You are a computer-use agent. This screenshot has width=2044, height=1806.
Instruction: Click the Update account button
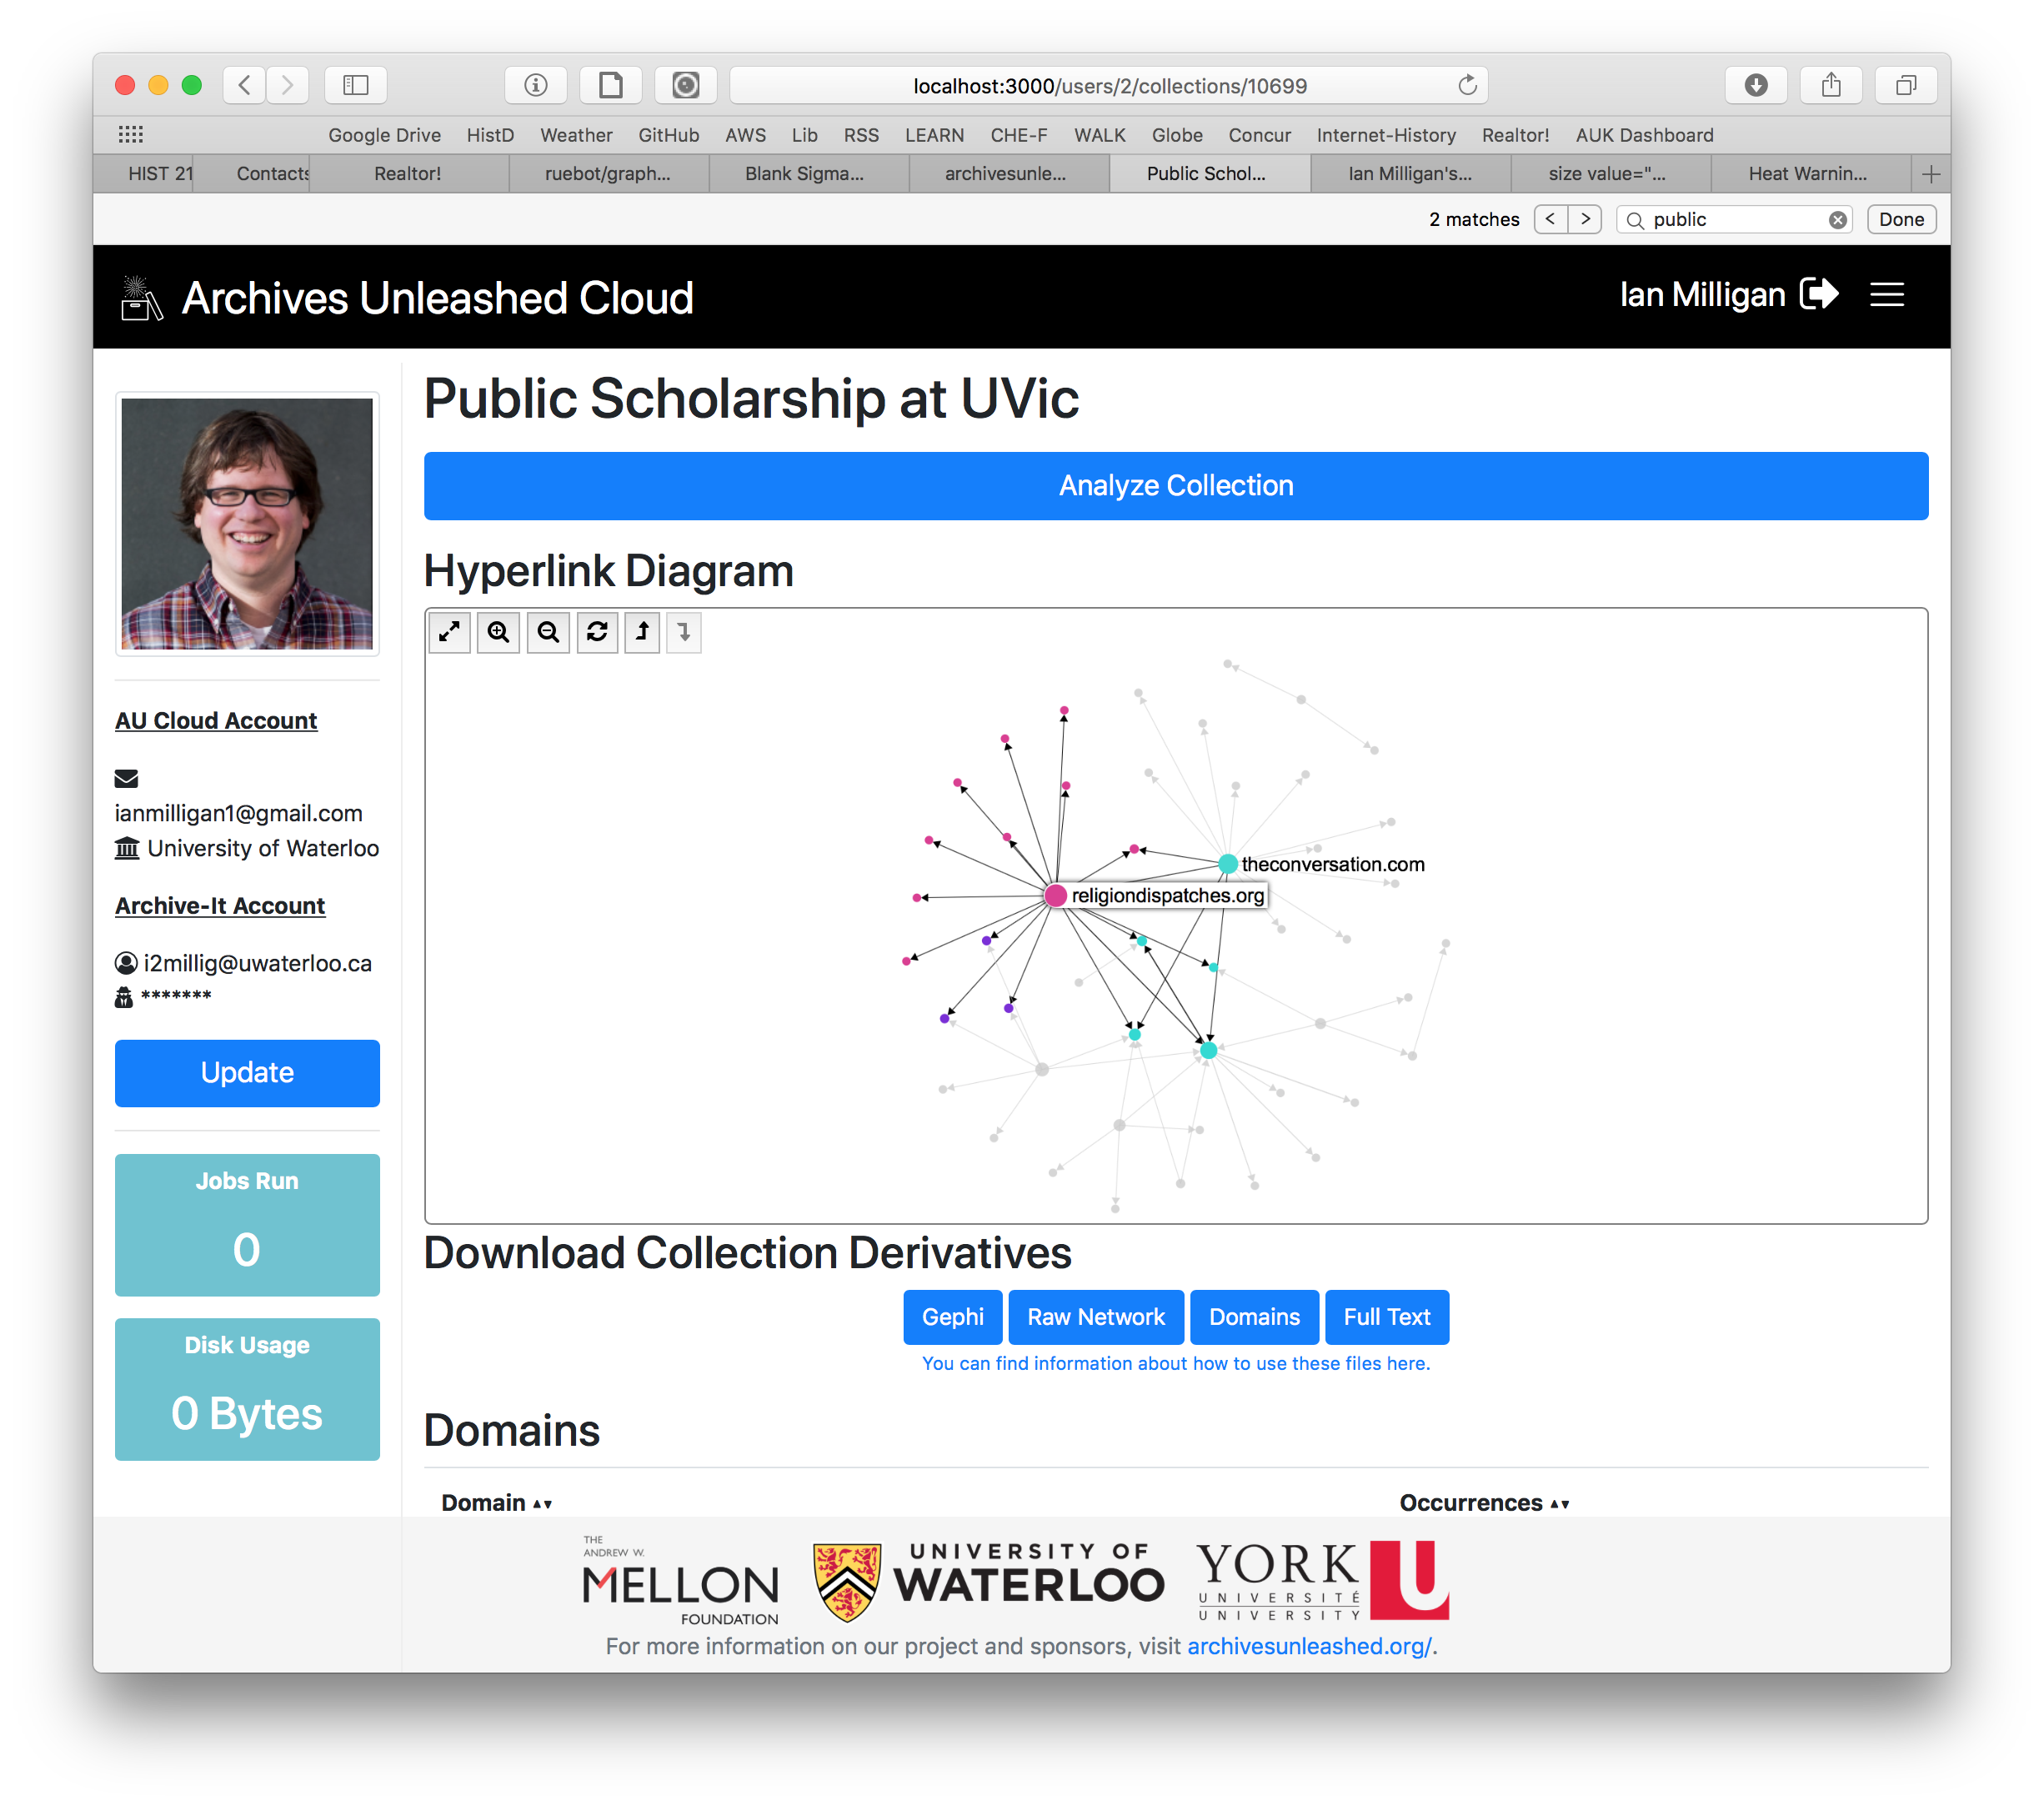(x=247, y=1073)
